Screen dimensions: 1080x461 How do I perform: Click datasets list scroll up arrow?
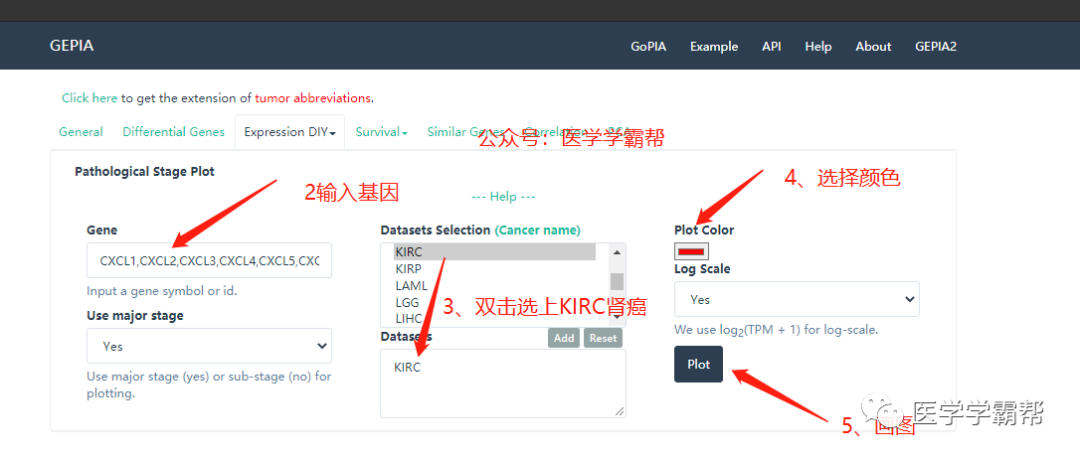click(617, 252)
